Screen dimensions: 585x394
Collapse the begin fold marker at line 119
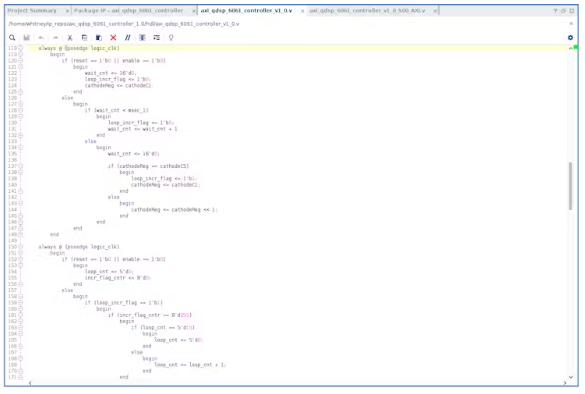click(x=21, y=54)
